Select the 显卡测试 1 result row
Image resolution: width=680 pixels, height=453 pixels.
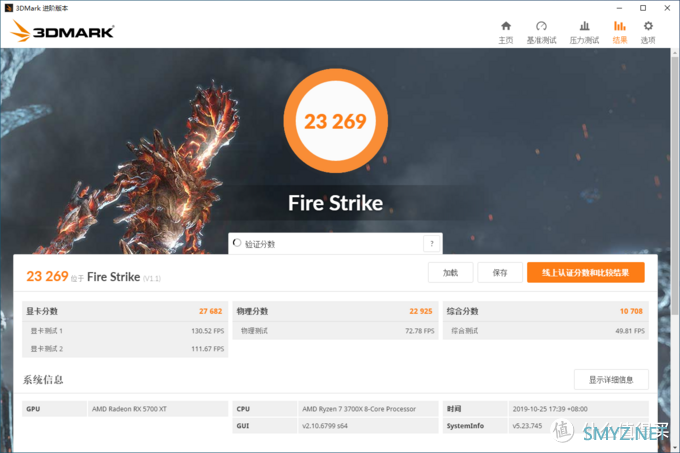pyautogui.click(x=124, y=330)
